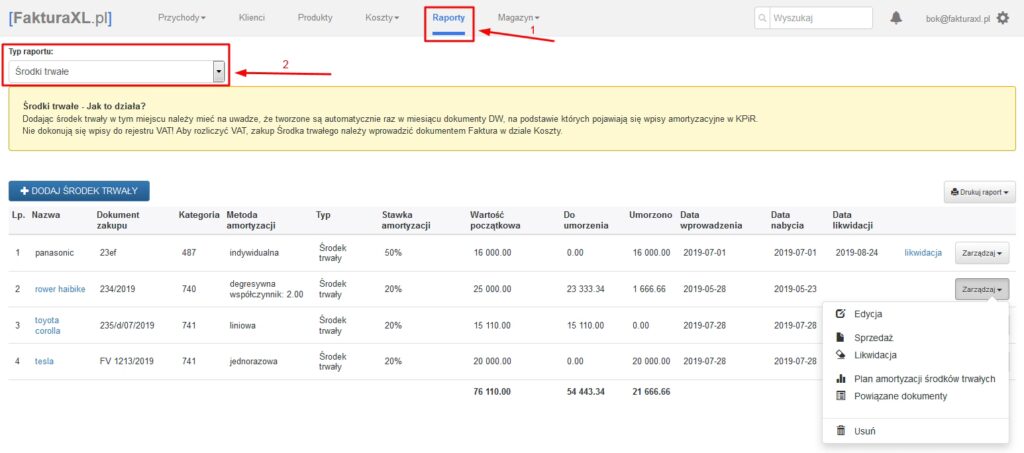Click the Edycja pencil icon in menu

[840, 314]
